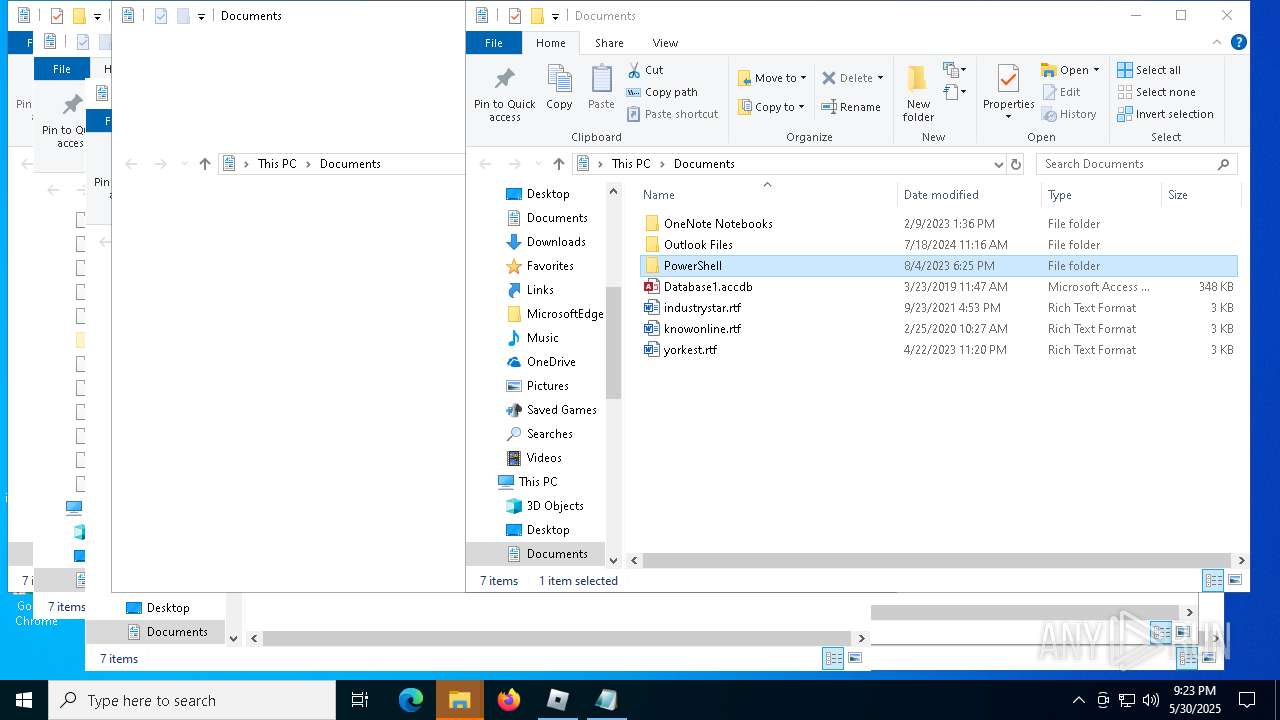Screen dimensions: 1280x720
Task: Open Saved Games in the navigation pane
Action: [561, 410]
